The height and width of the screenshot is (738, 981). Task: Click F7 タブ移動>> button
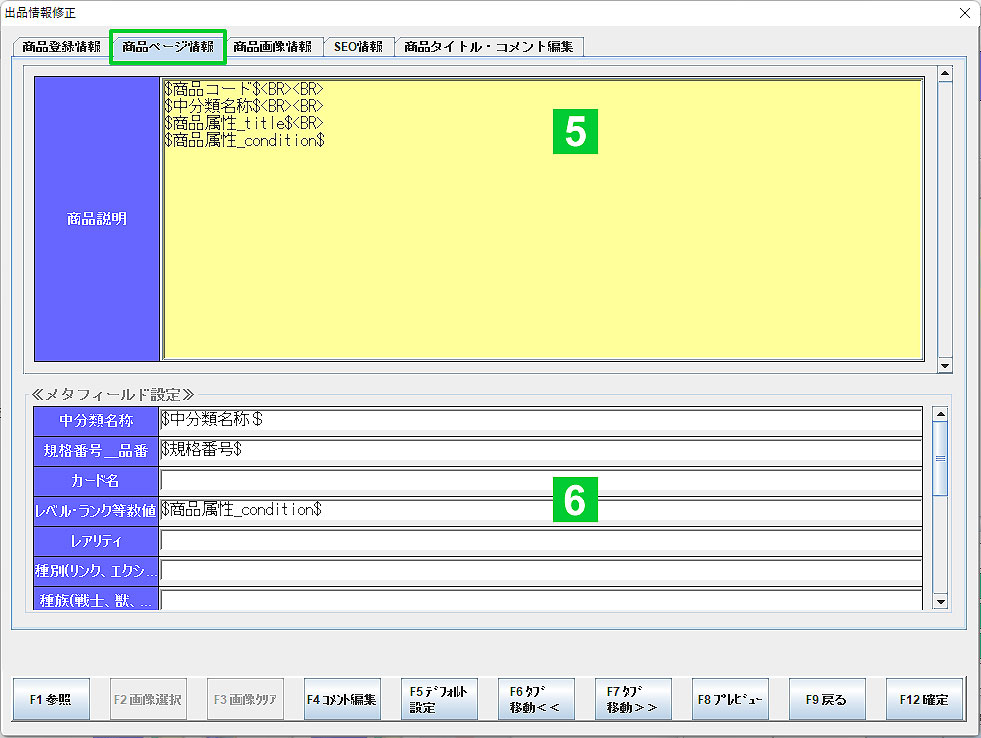(633, 700)
